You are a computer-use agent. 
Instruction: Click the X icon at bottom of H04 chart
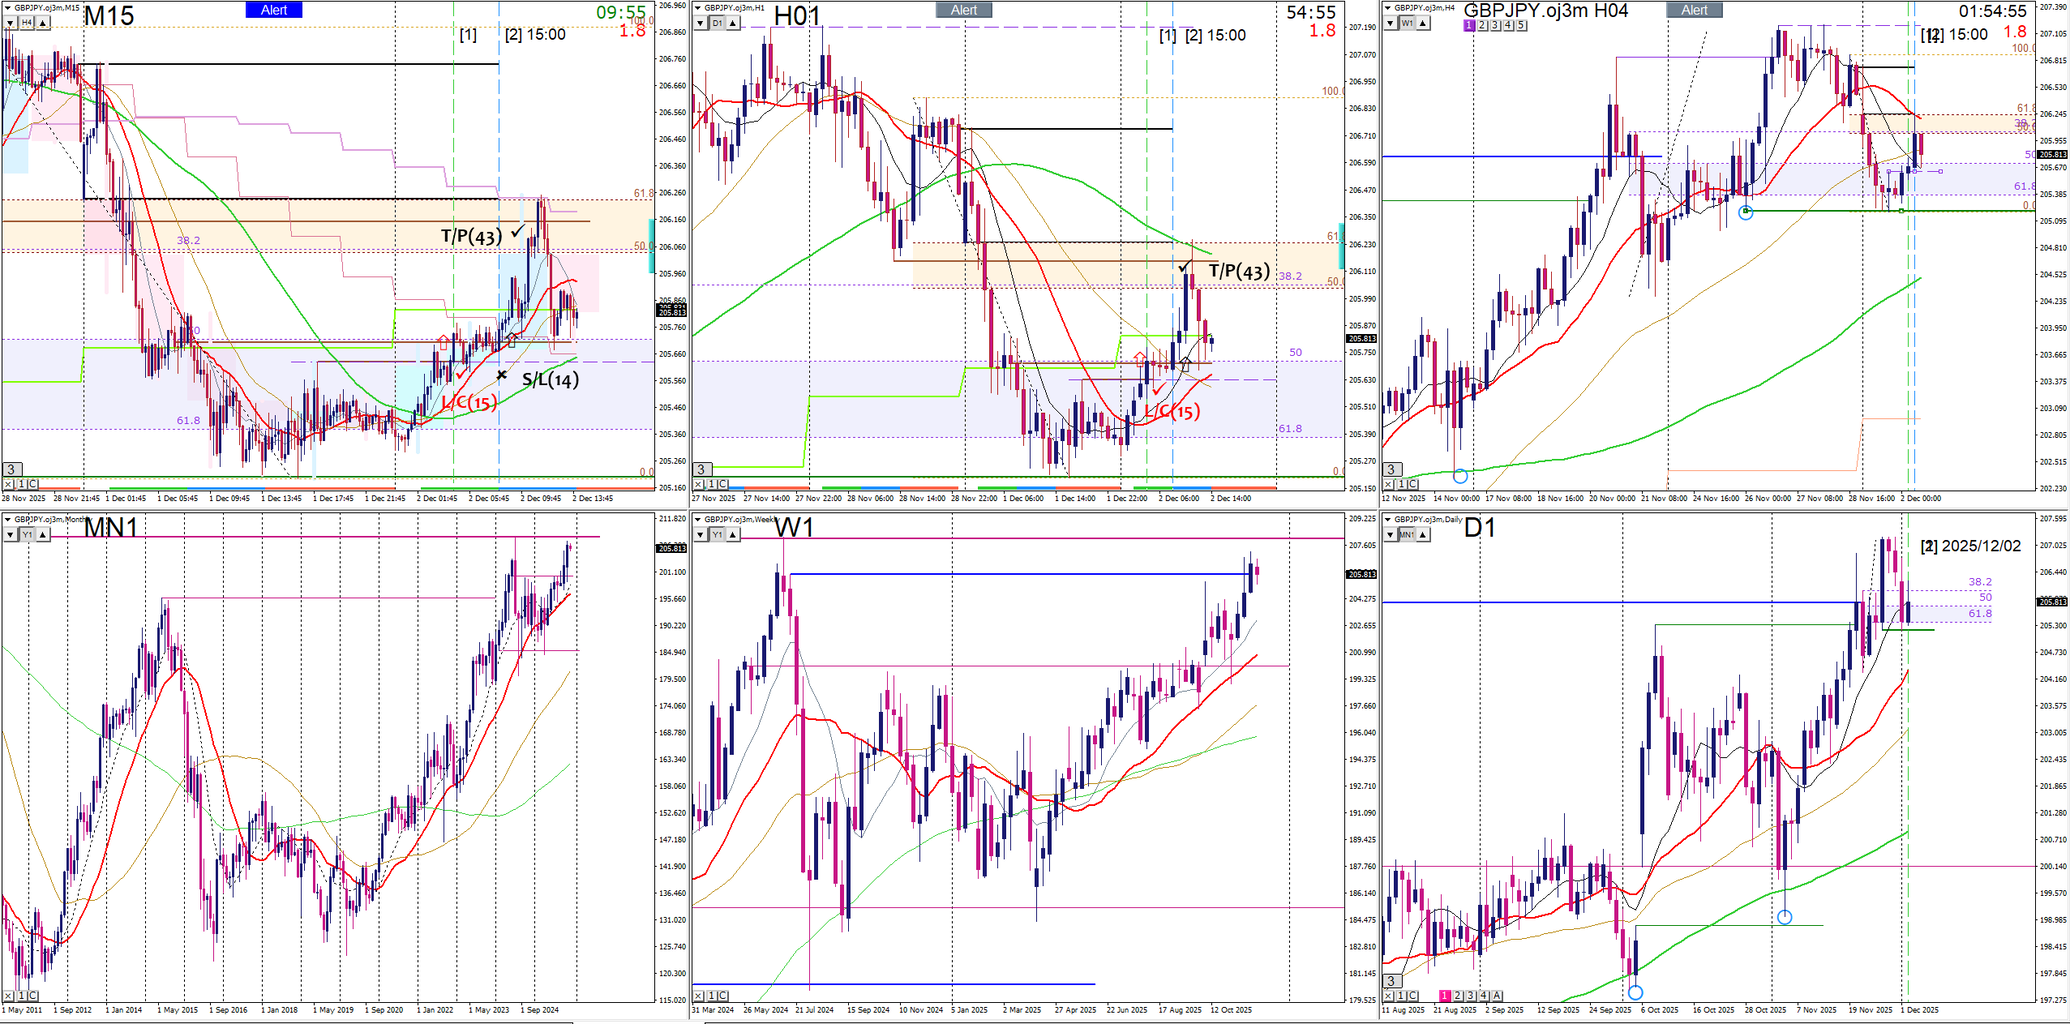[x=1389, y=484]
